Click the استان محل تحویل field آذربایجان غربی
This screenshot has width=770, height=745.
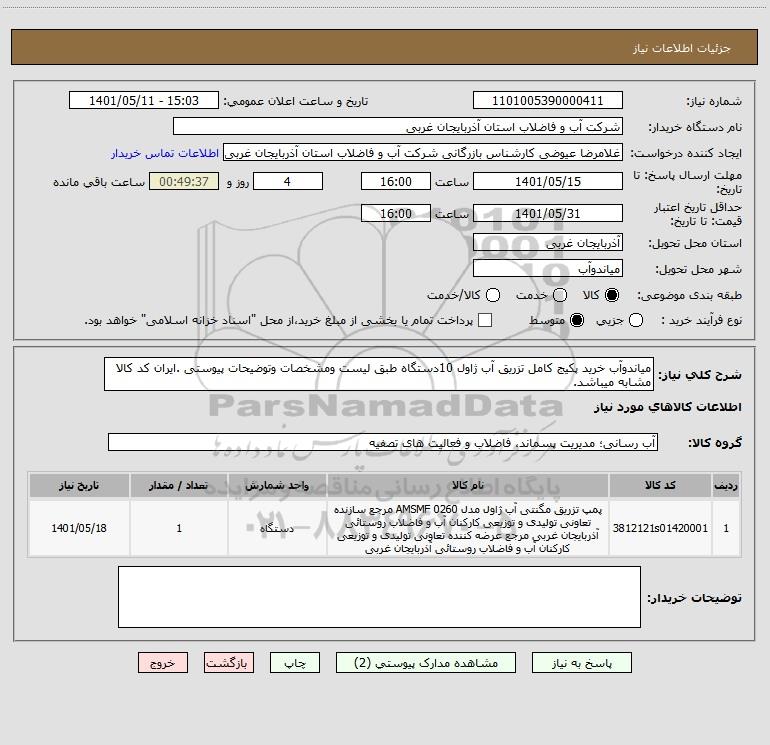548,242
